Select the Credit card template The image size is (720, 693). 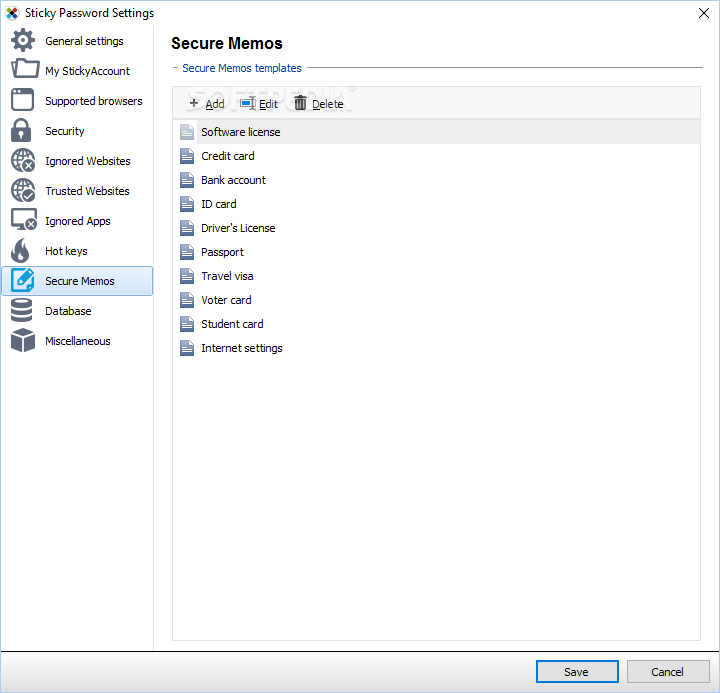coord(437,156)
